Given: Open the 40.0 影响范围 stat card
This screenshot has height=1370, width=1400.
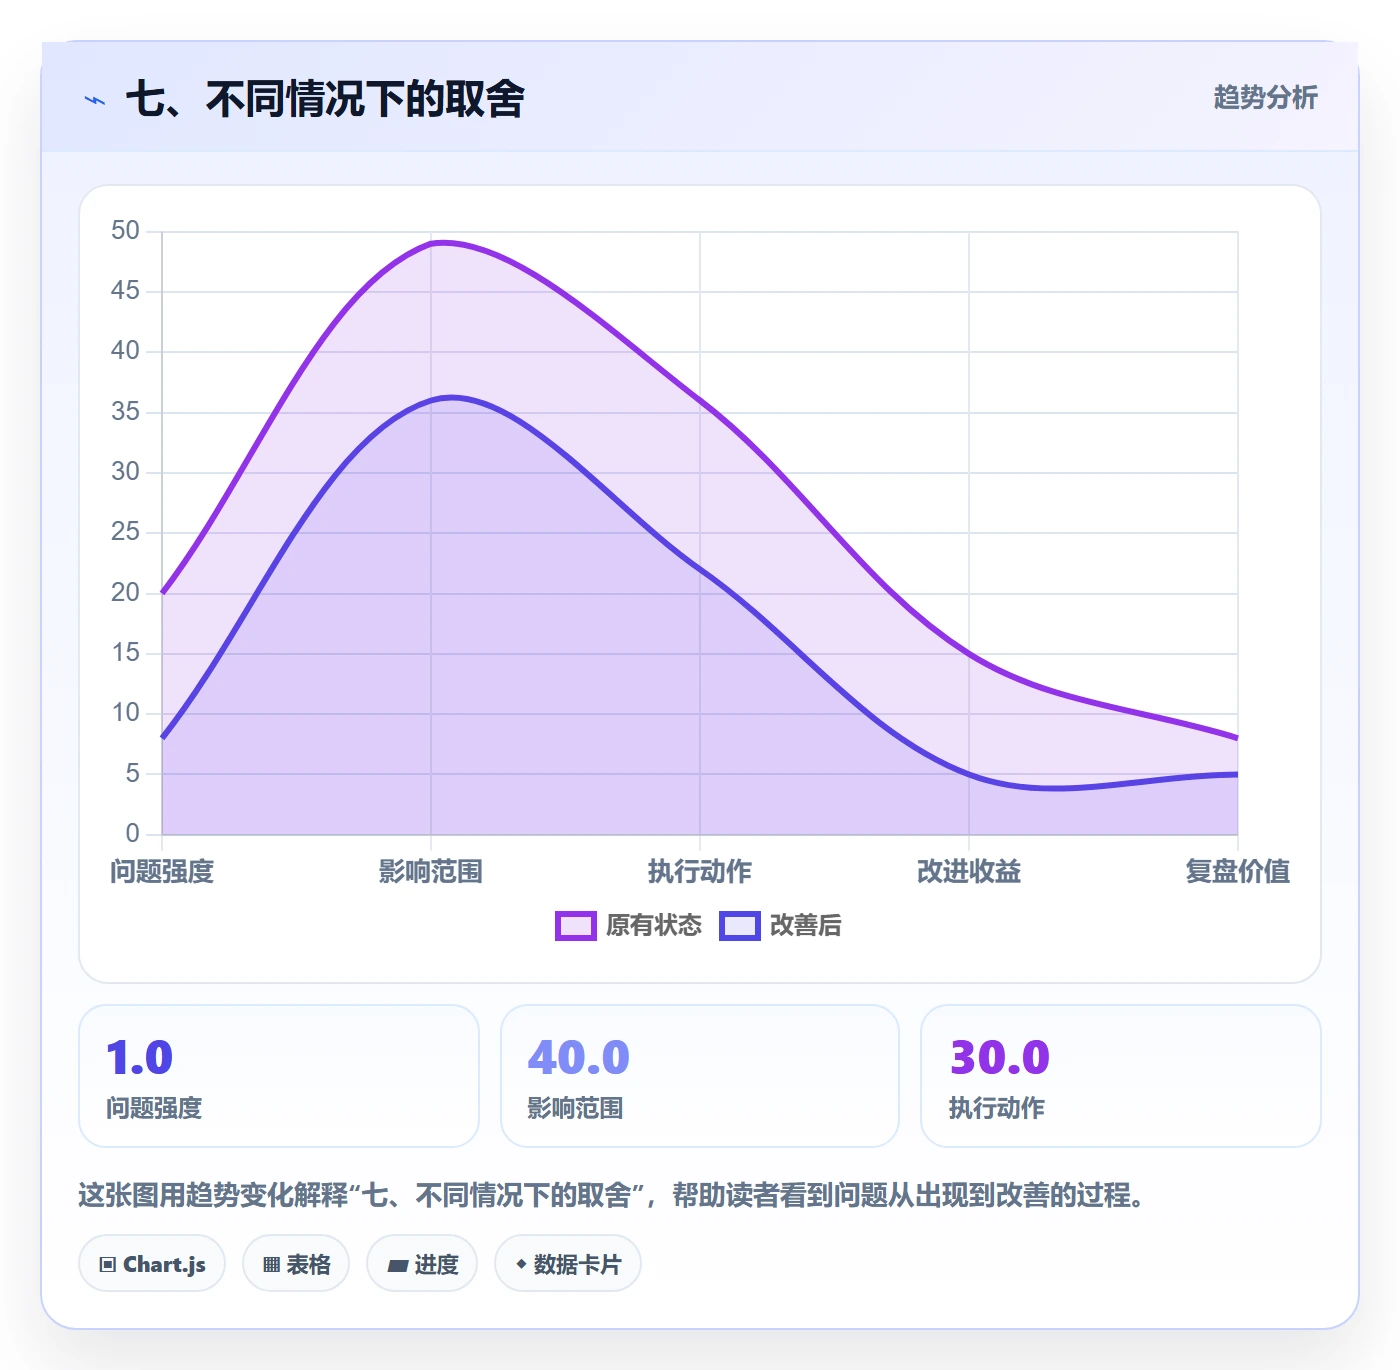Looking at the screenshot, I should pyautogui.click(x=700, y=1076).
